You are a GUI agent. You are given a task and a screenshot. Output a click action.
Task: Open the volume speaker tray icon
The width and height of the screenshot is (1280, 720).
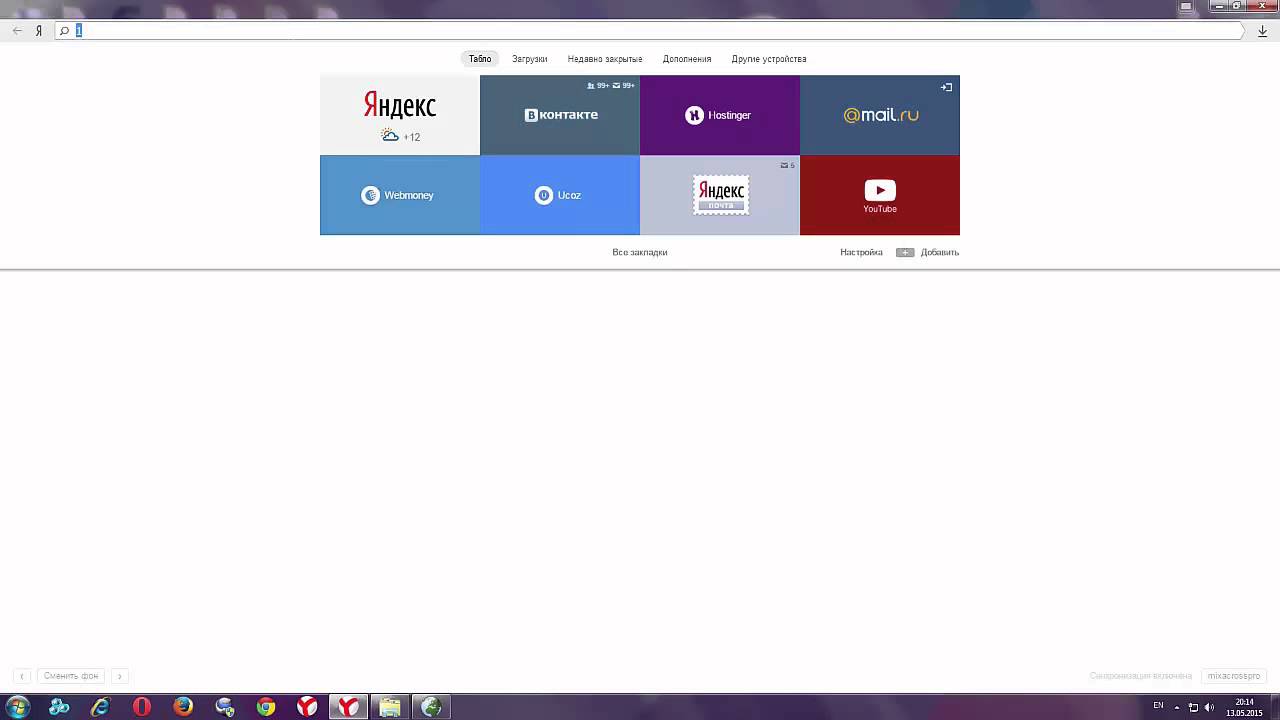point(1209,707)
